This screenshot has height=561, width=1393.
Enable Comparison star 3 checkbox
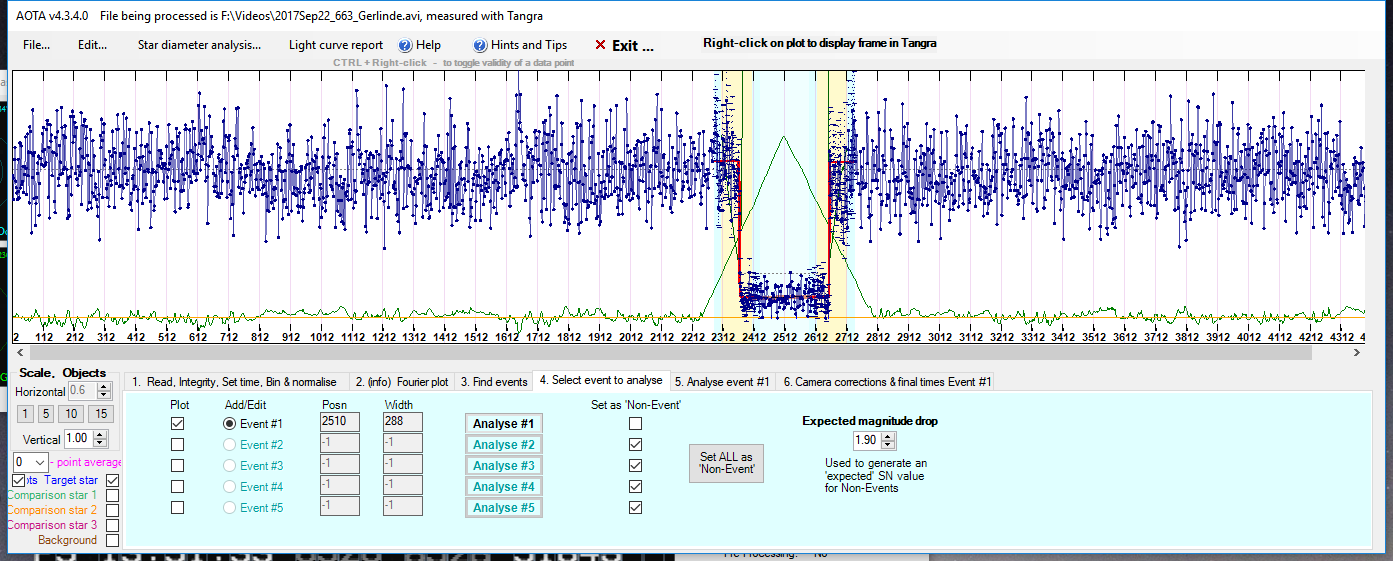112,525
